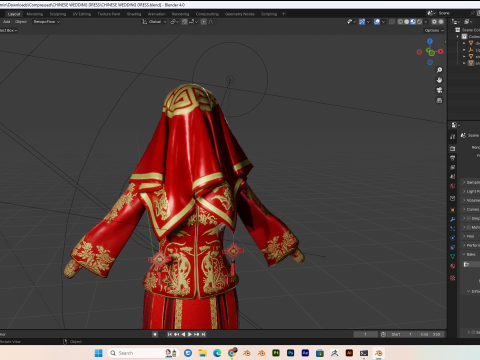The height and width of the screenshot is (360, 480).
Task: Open the overlays options dropdown arrow
Action: 383,22
